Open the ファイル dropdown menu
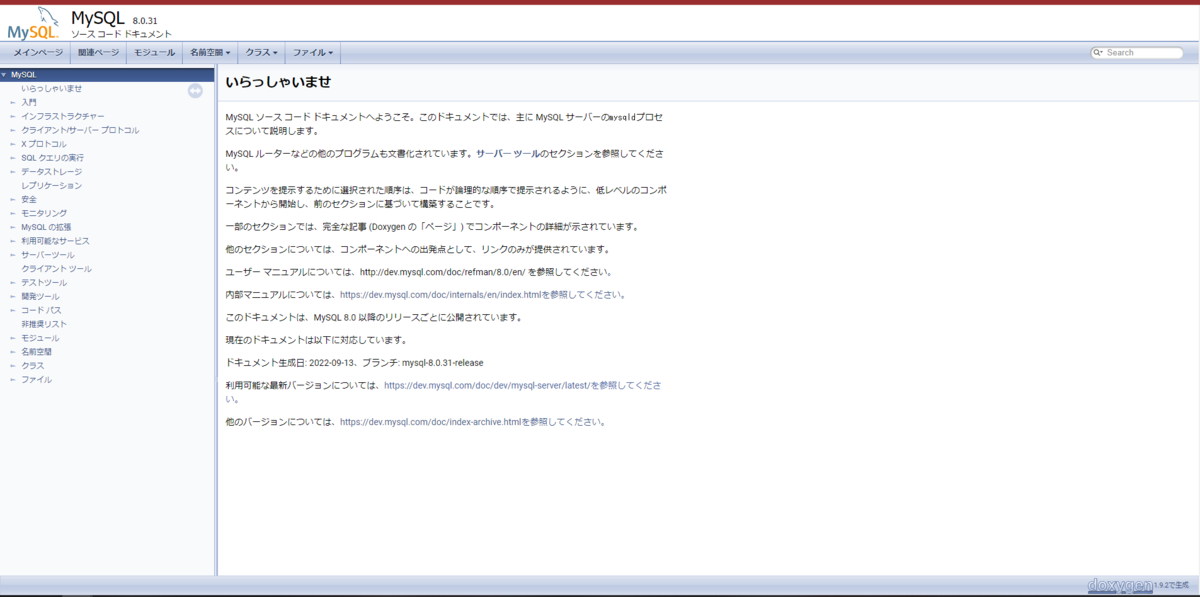Viewport: 1200px width, 597px height. [312, 52]
